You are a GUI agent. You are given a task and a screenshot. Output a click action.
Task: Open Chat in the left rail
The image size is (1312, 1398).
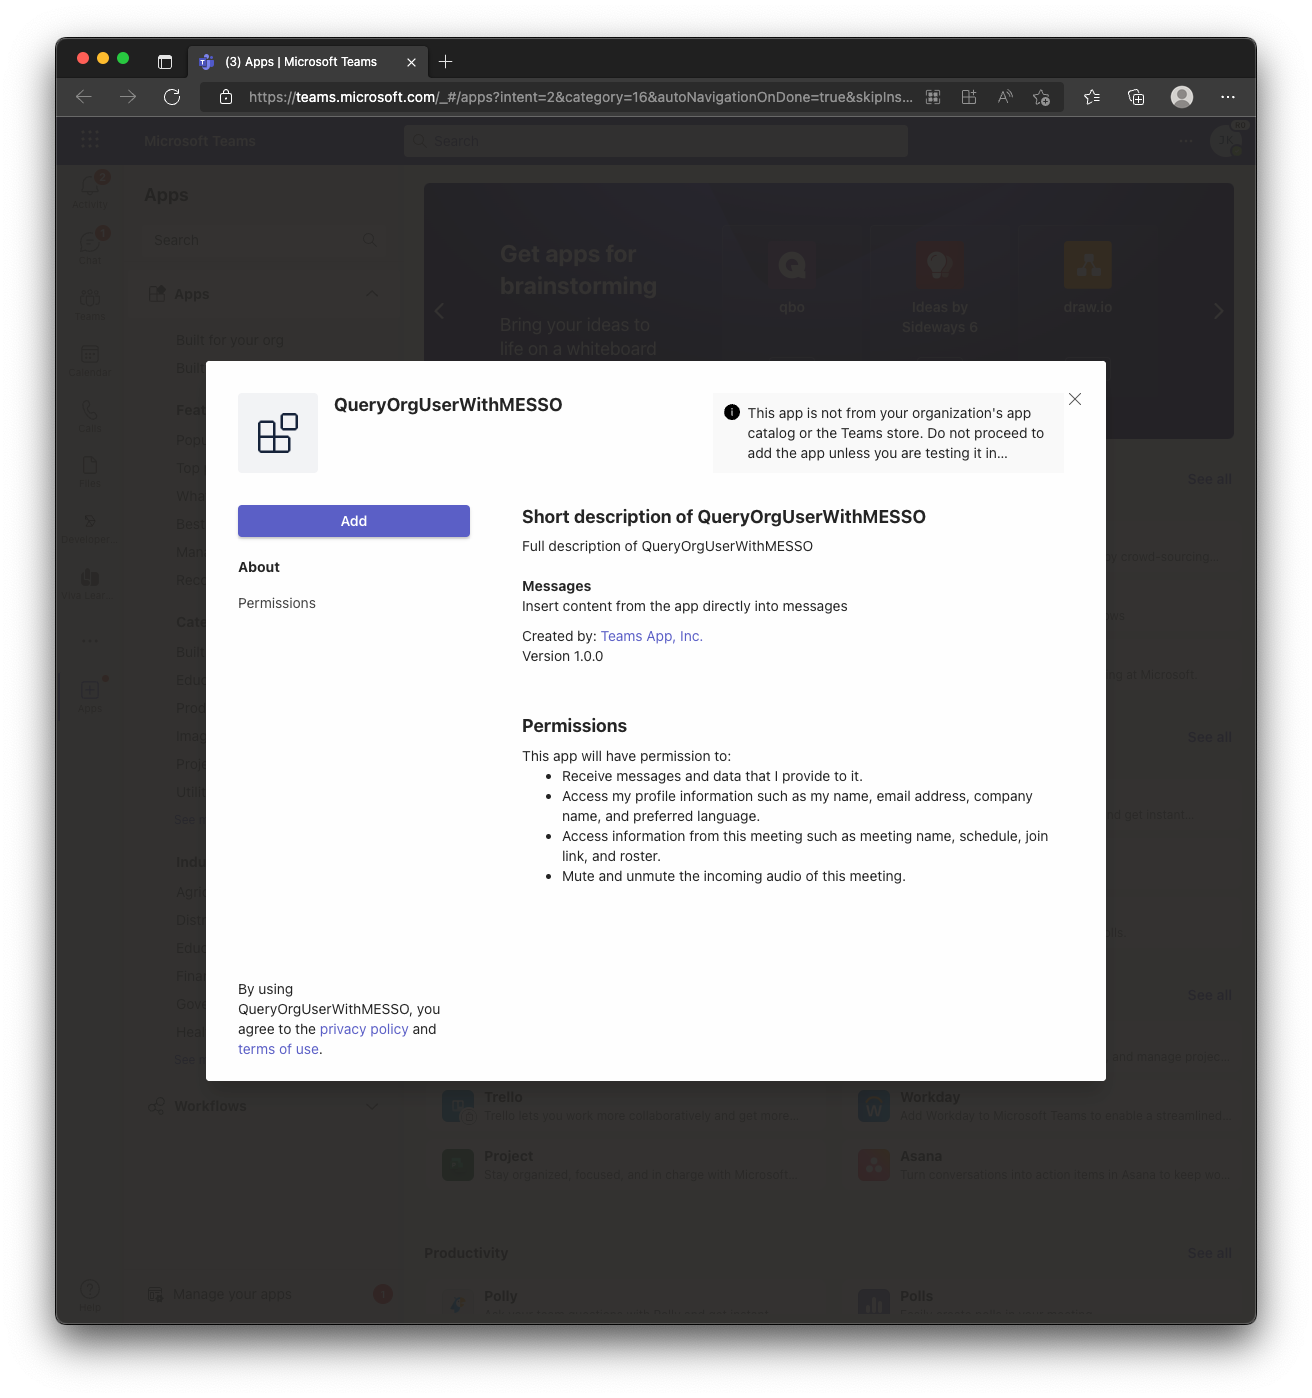point(90,245)
